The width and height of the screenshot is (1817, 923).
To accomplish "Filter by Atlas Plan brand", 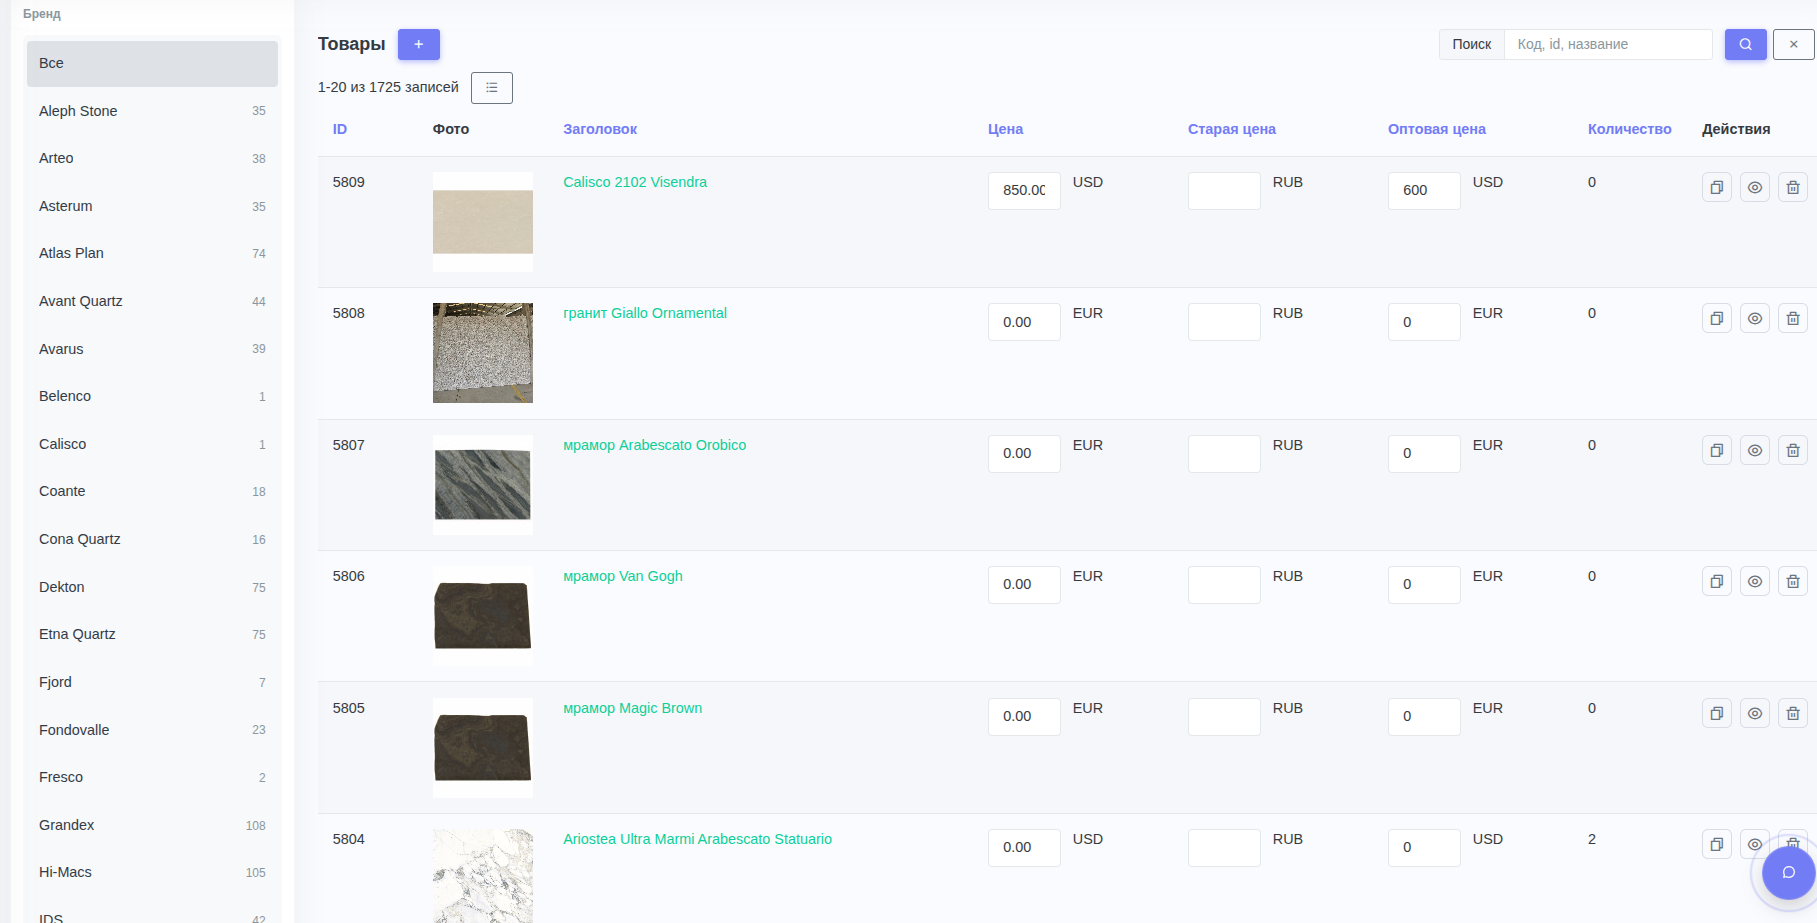I will [x=152, y=253].
